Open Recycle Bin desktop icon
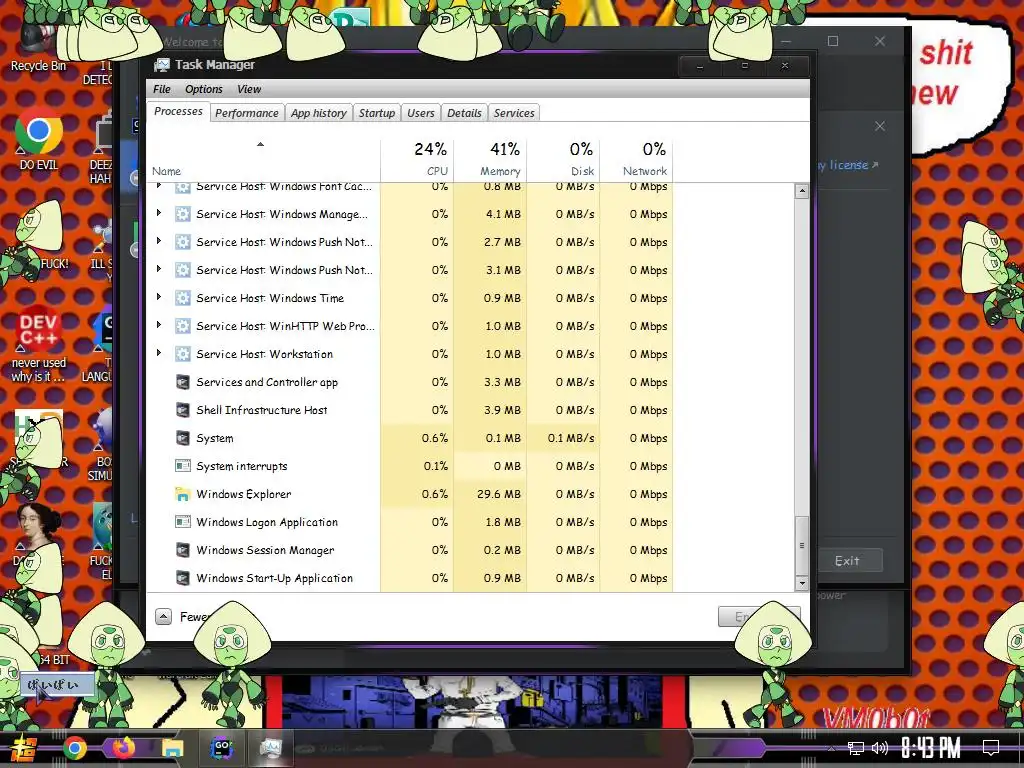Screen dimensions: 1024x768 [38, 47]
